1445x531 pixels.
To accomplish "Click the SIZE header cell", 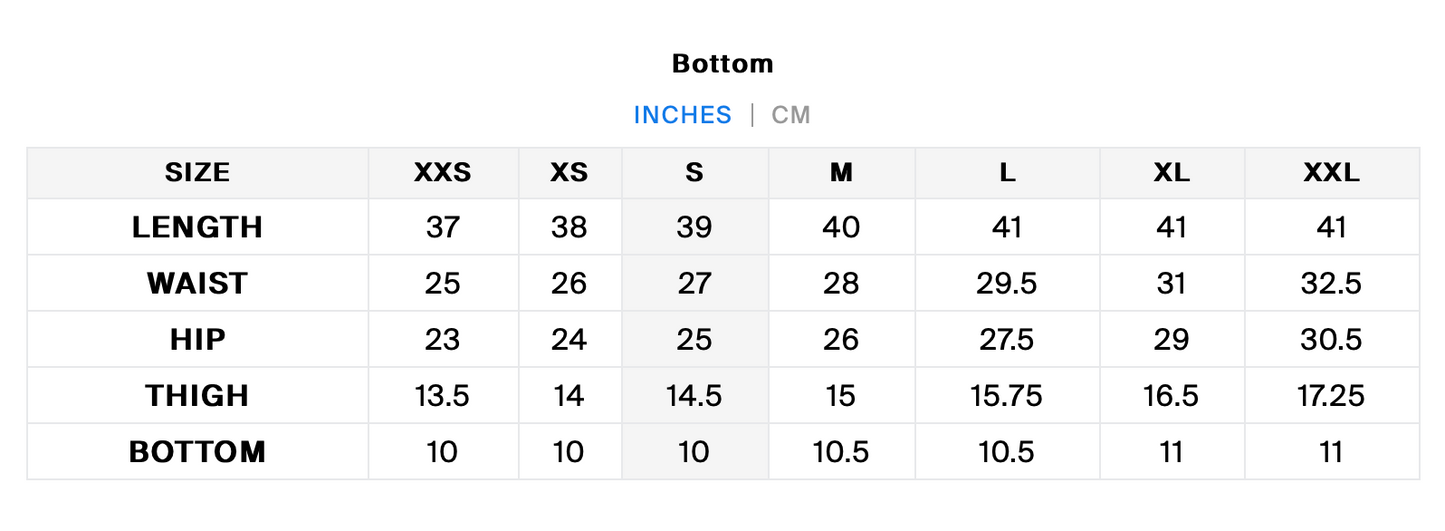I will tap(198, 173).
